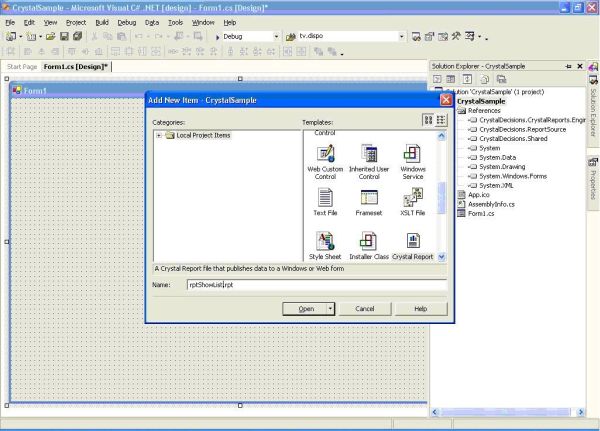This screenshot has width=600, height=431.
Task: Click the templates list scroll-down arrow
Action: coord(441,257)
